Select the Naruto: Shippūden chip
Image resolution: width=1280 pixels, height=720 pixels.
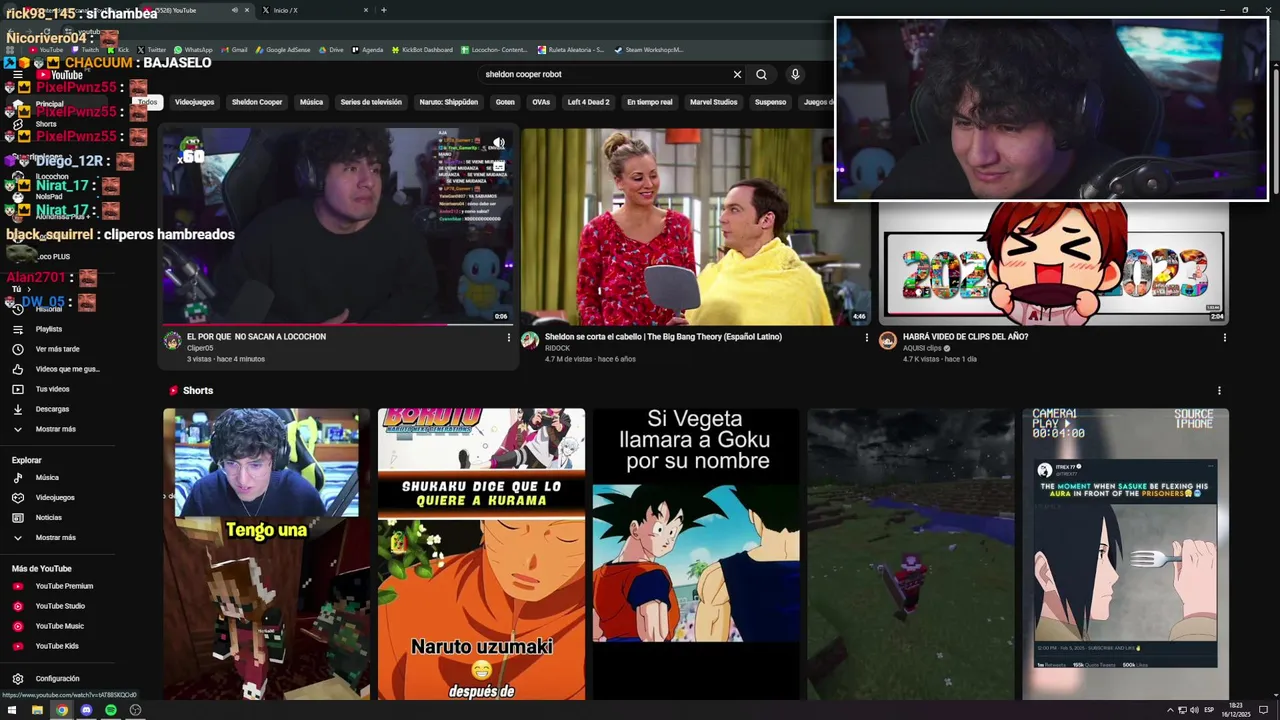[x=448, y=102]
